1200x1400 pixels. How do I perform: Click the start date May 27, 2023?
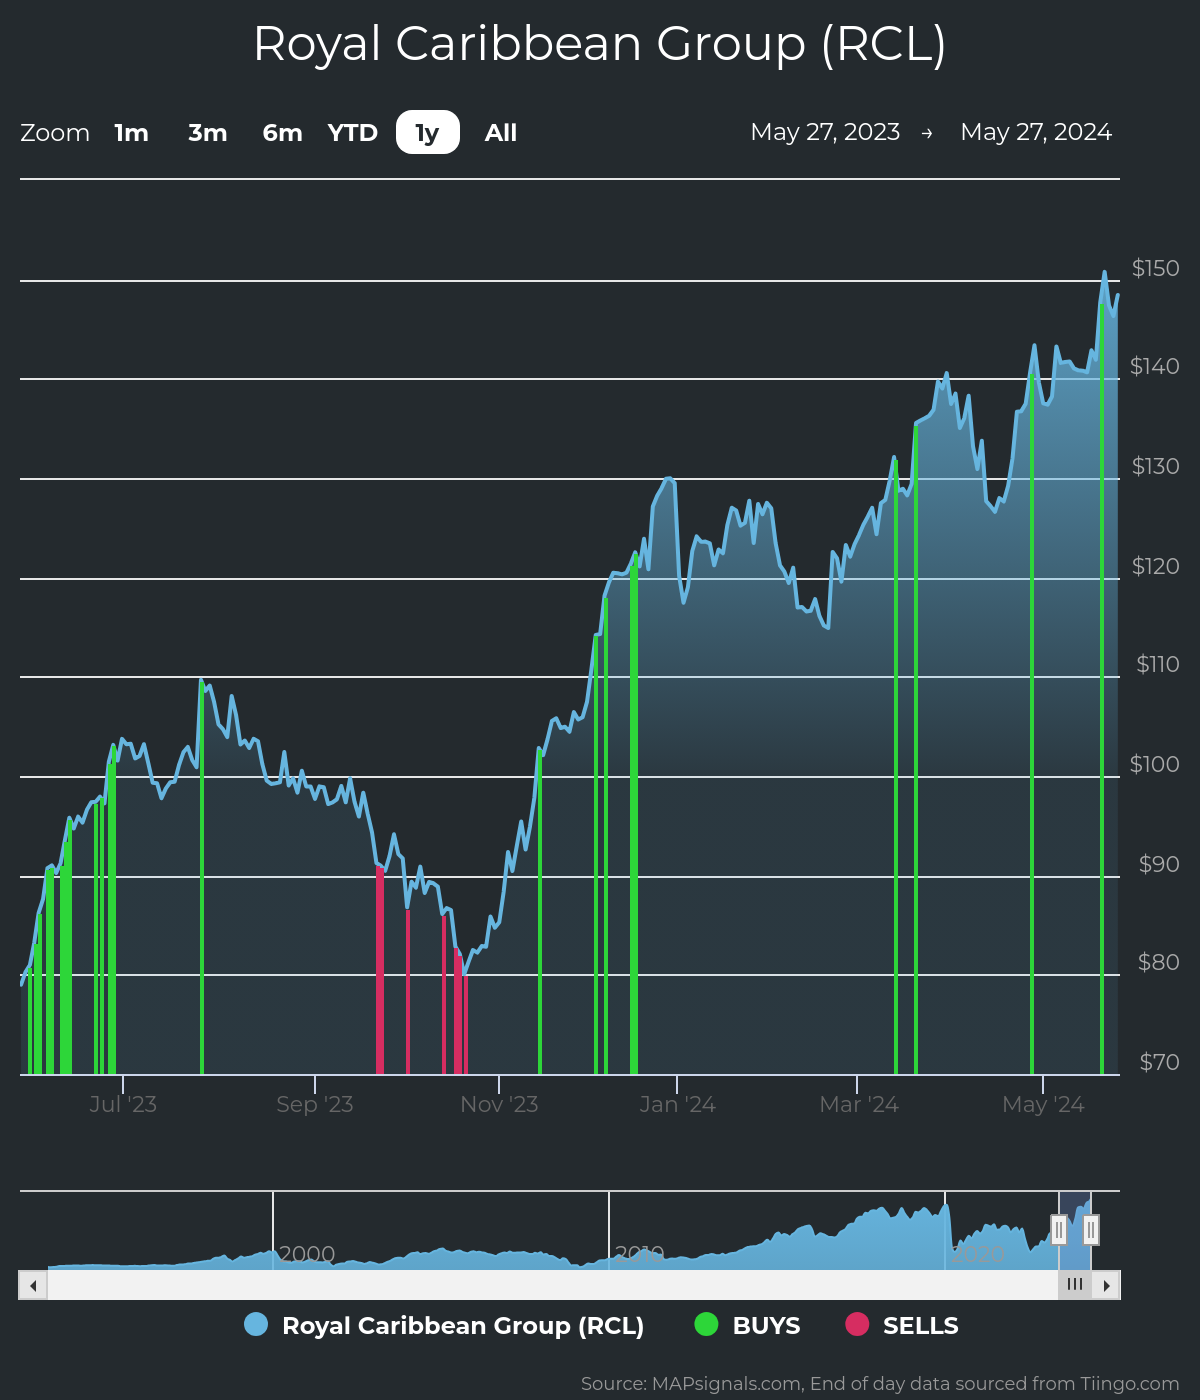pyautogui.click(x=825, y=132)
